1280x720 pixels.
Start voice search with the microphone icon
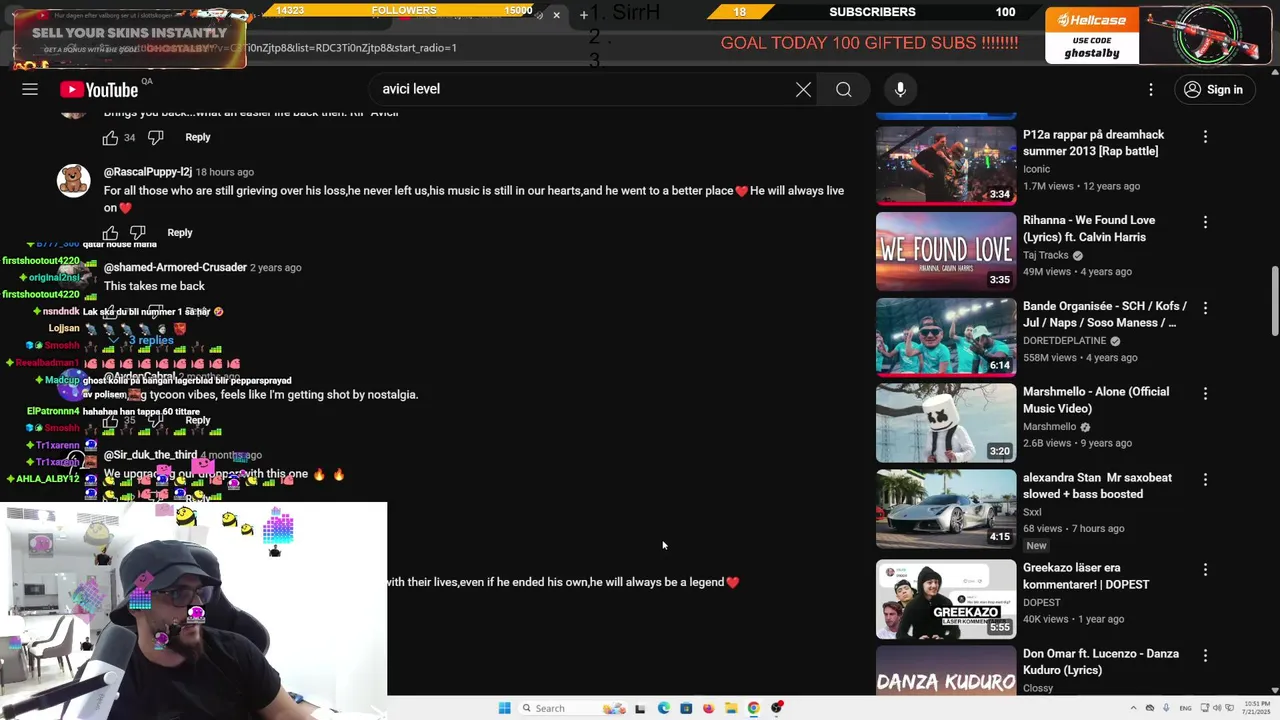click(x=900, y=89)
